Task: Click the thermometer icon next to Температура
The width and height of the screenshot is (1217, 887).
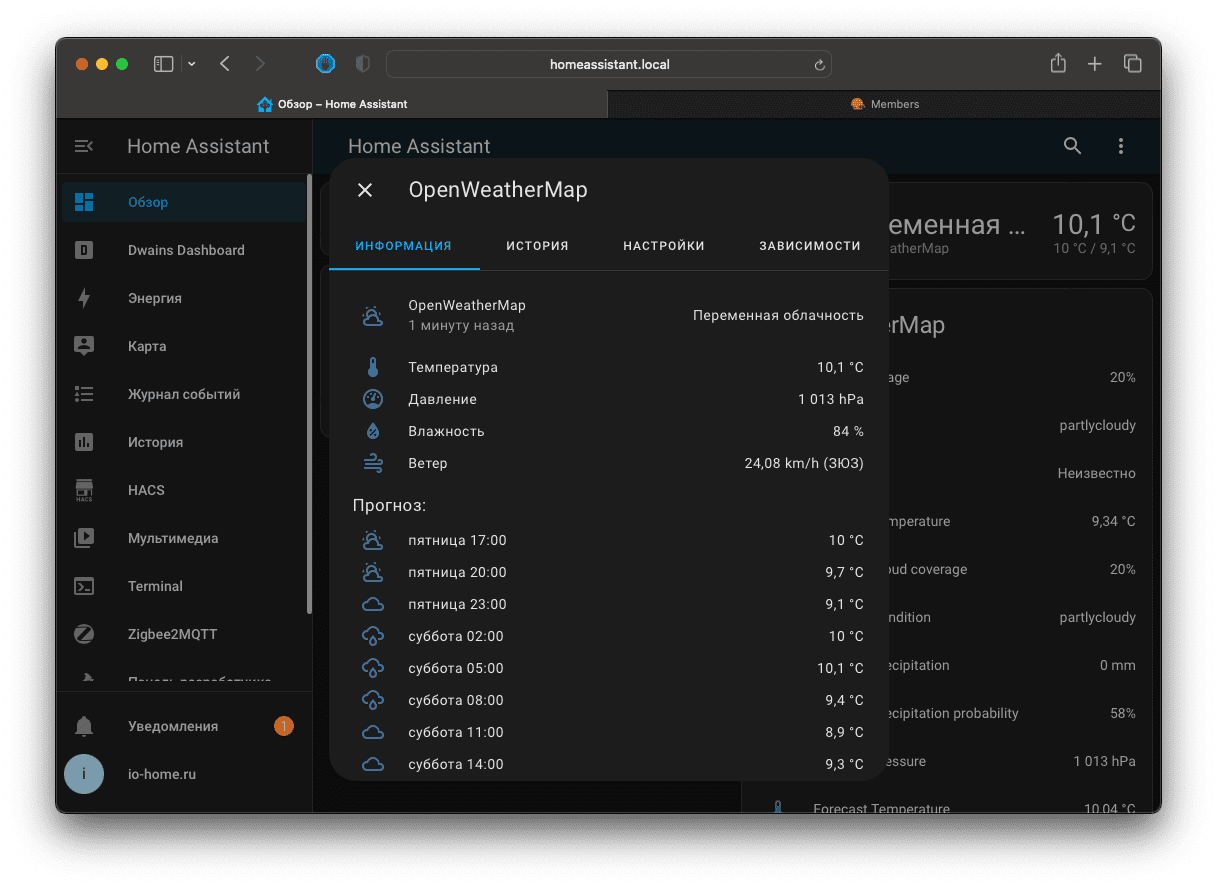Action: coord(372,367)
